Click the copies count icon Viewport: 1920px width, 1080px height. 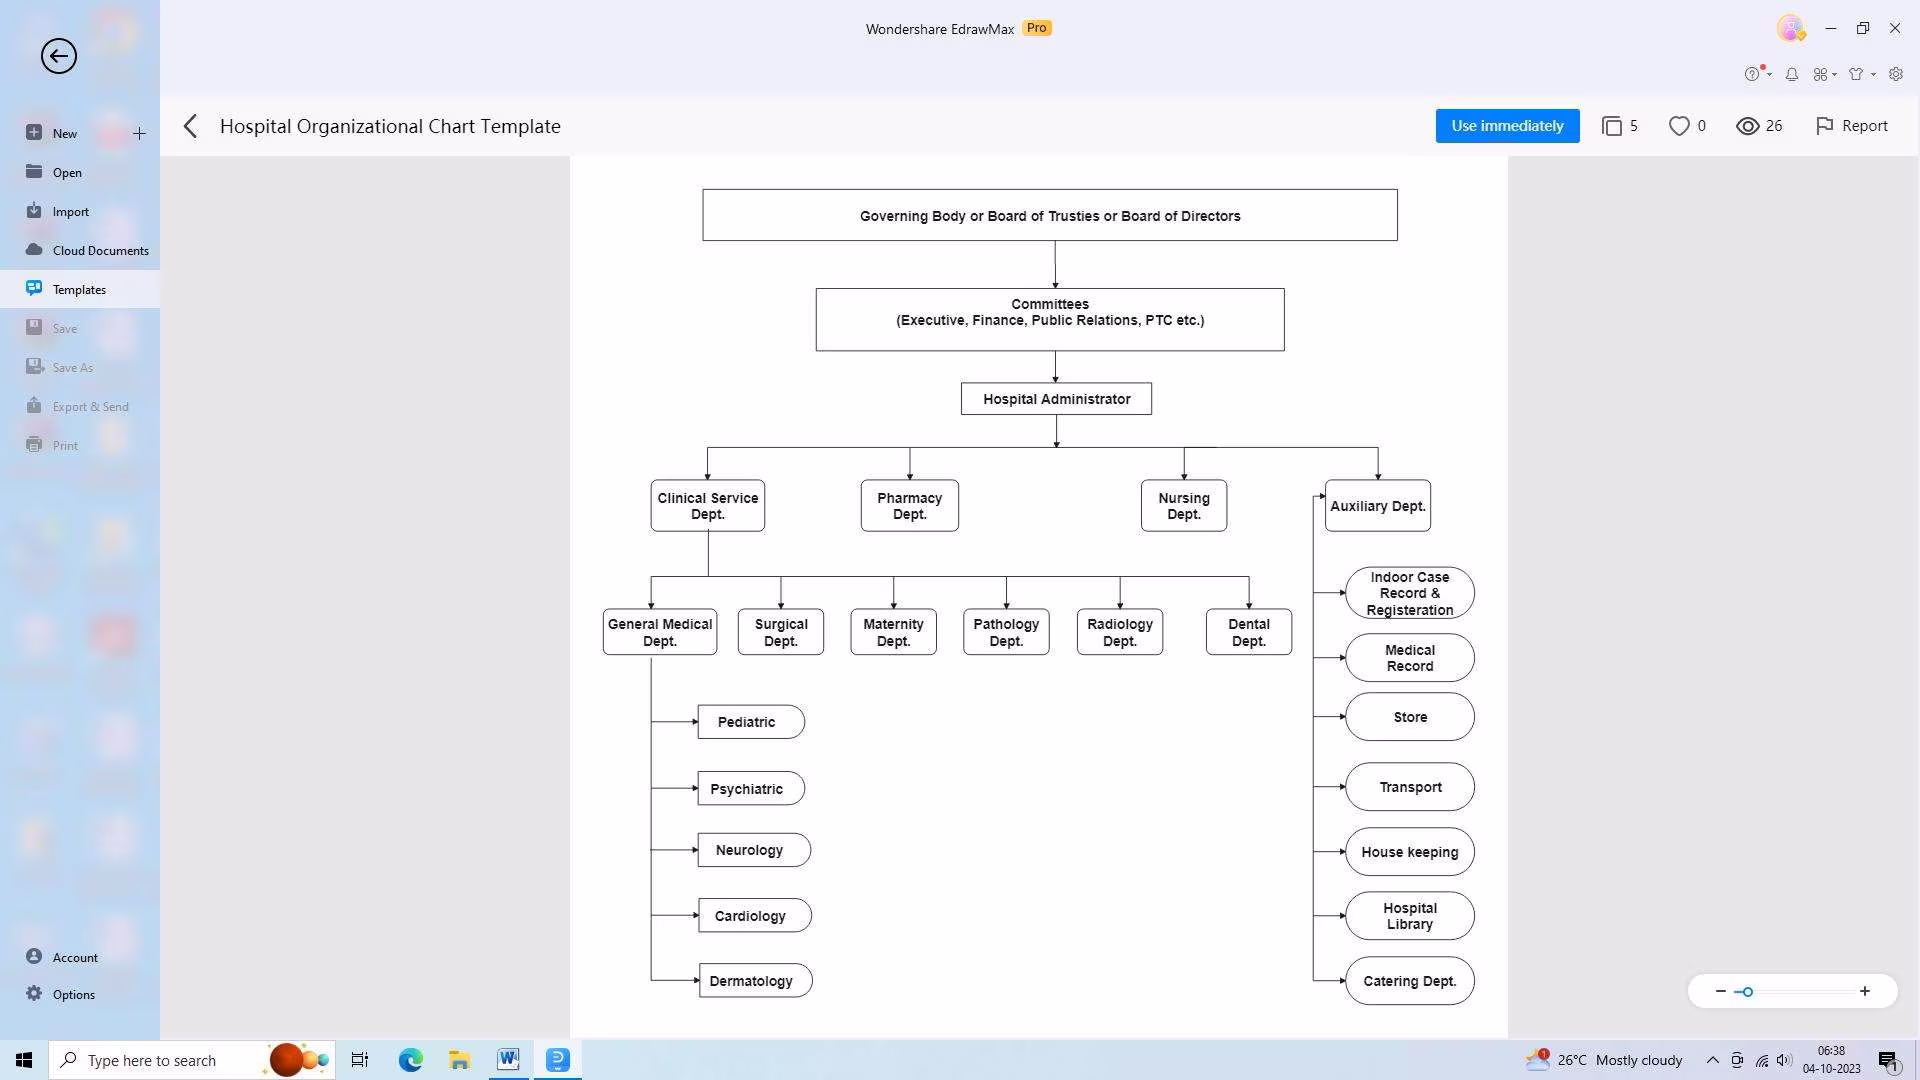(1611, 126)
